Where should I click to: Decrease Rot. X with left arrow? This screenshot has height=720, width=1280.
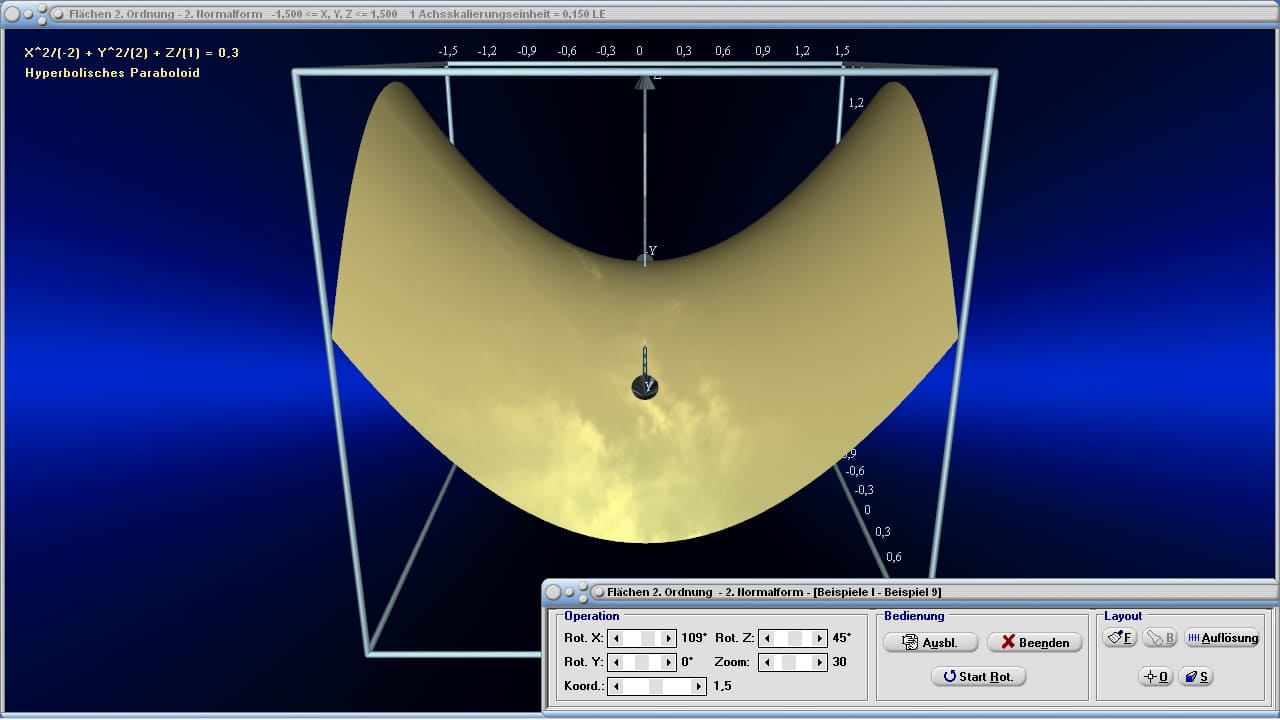(616, 638)
